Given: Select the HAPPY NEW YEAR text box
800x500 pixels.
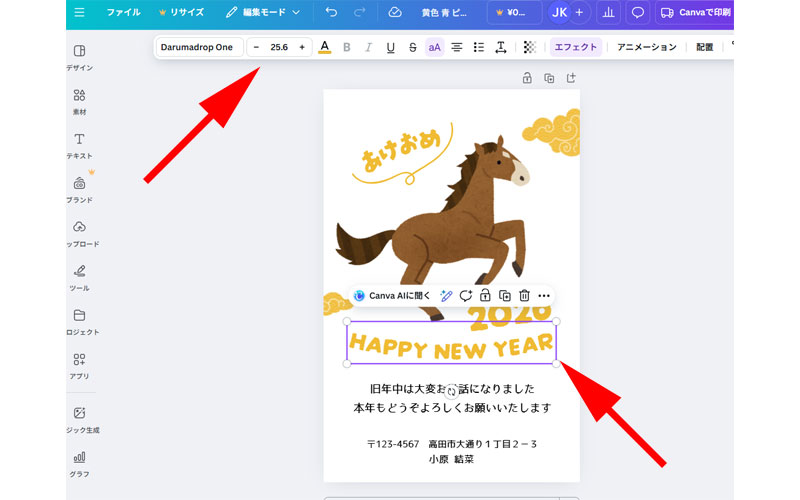Looking at the screenshot, I should (x=452, y=343).
